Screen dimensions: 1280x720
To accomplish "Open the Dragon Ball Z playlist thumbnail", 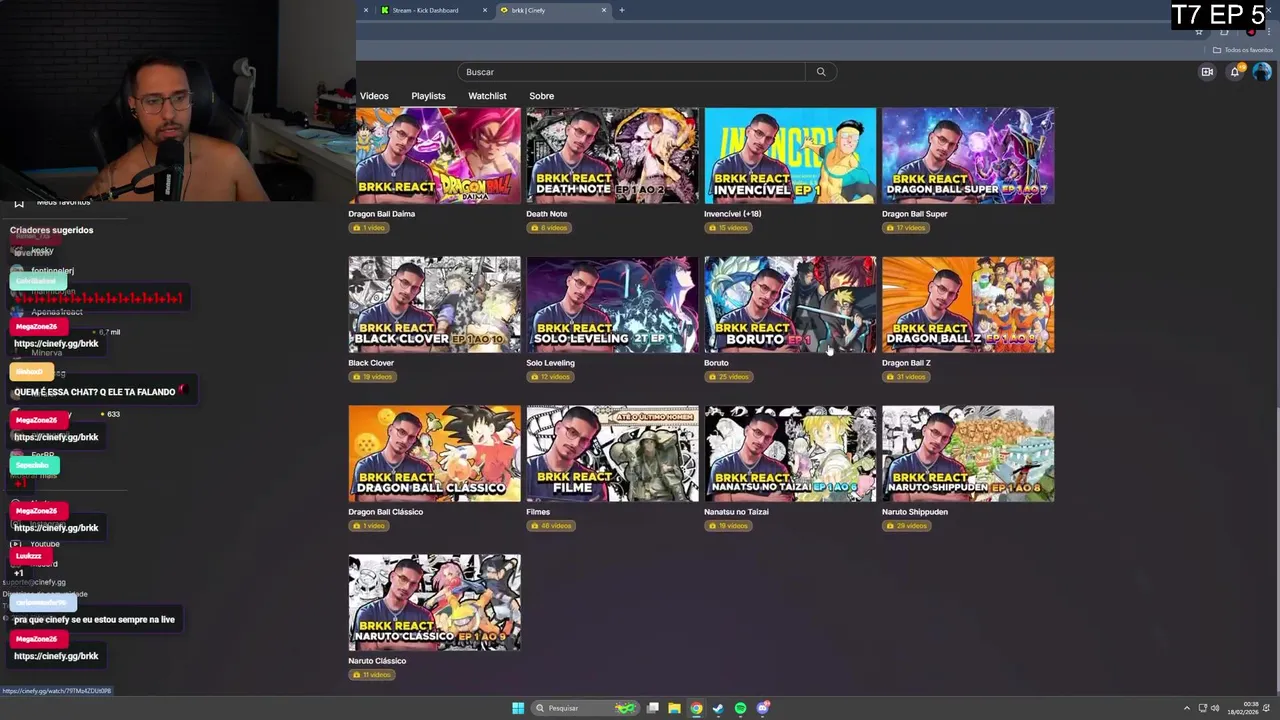I will (968, 305).
